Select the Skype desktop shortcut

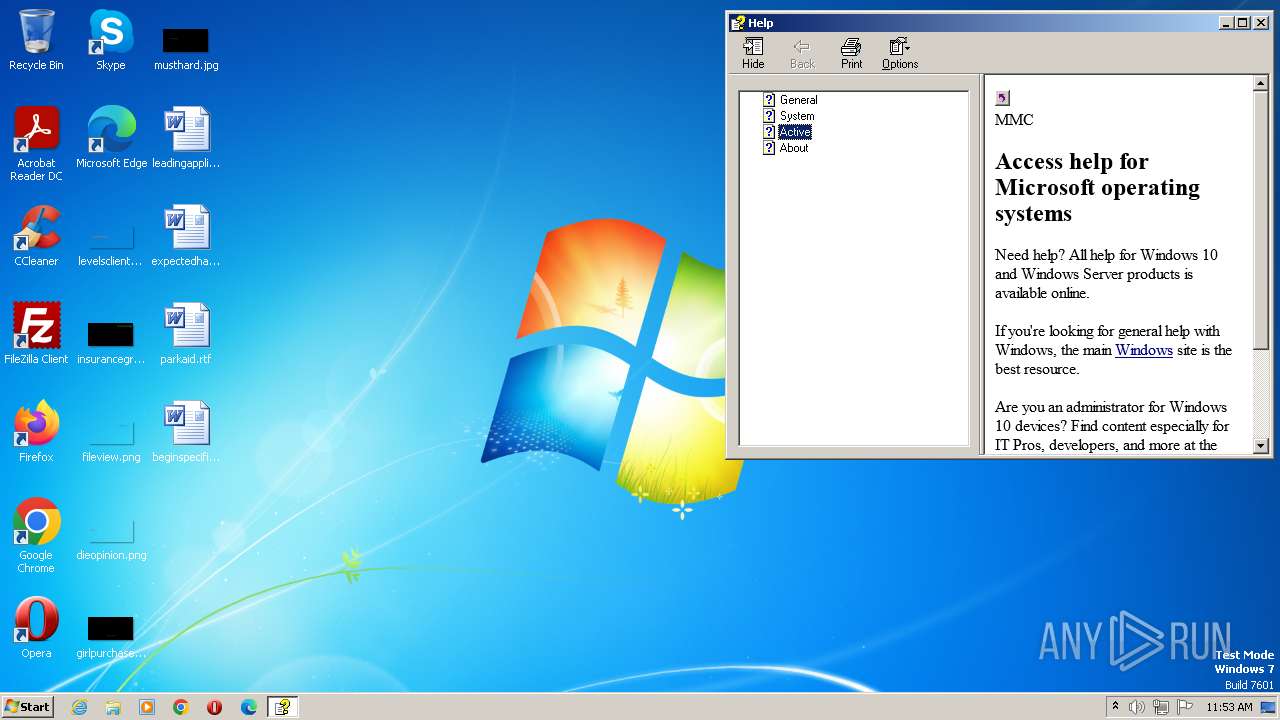tap(110, 41)
